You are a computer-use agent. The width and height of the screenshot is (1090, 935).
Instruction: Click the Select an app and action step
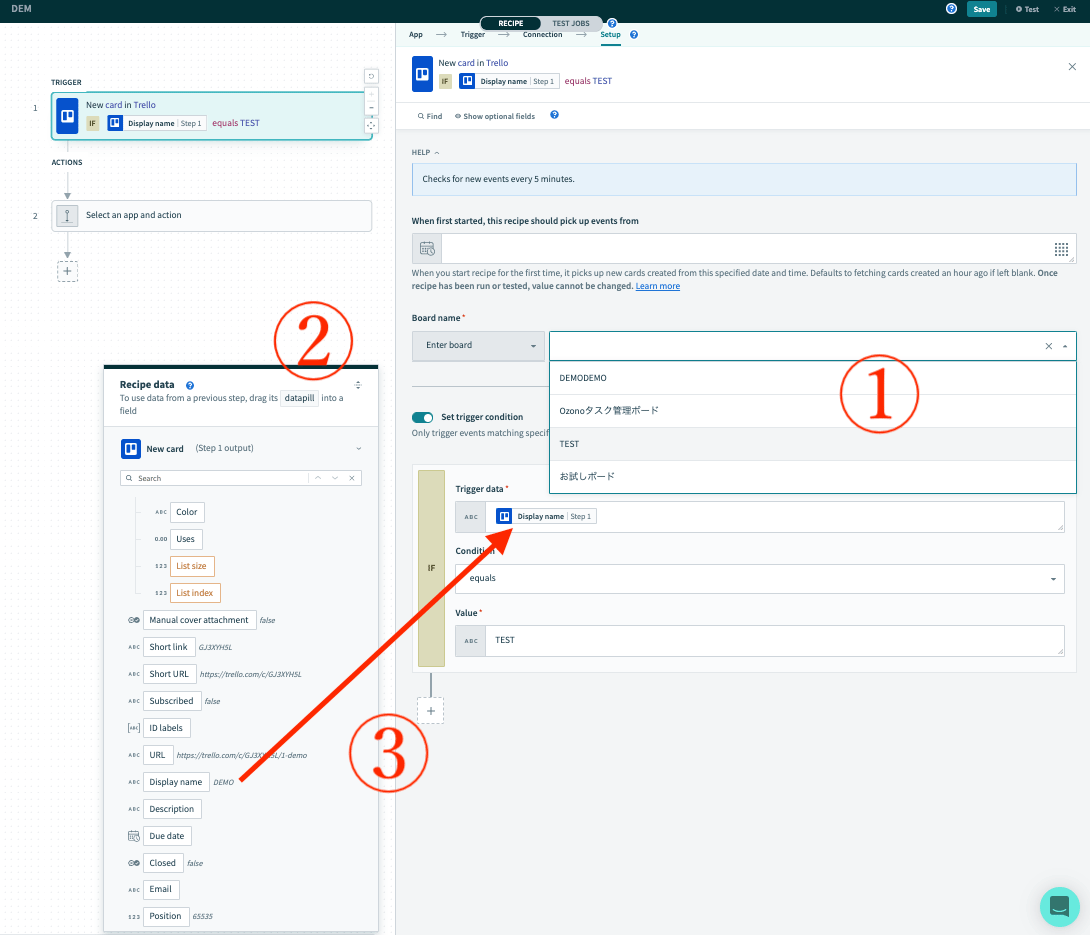[211, 216]
